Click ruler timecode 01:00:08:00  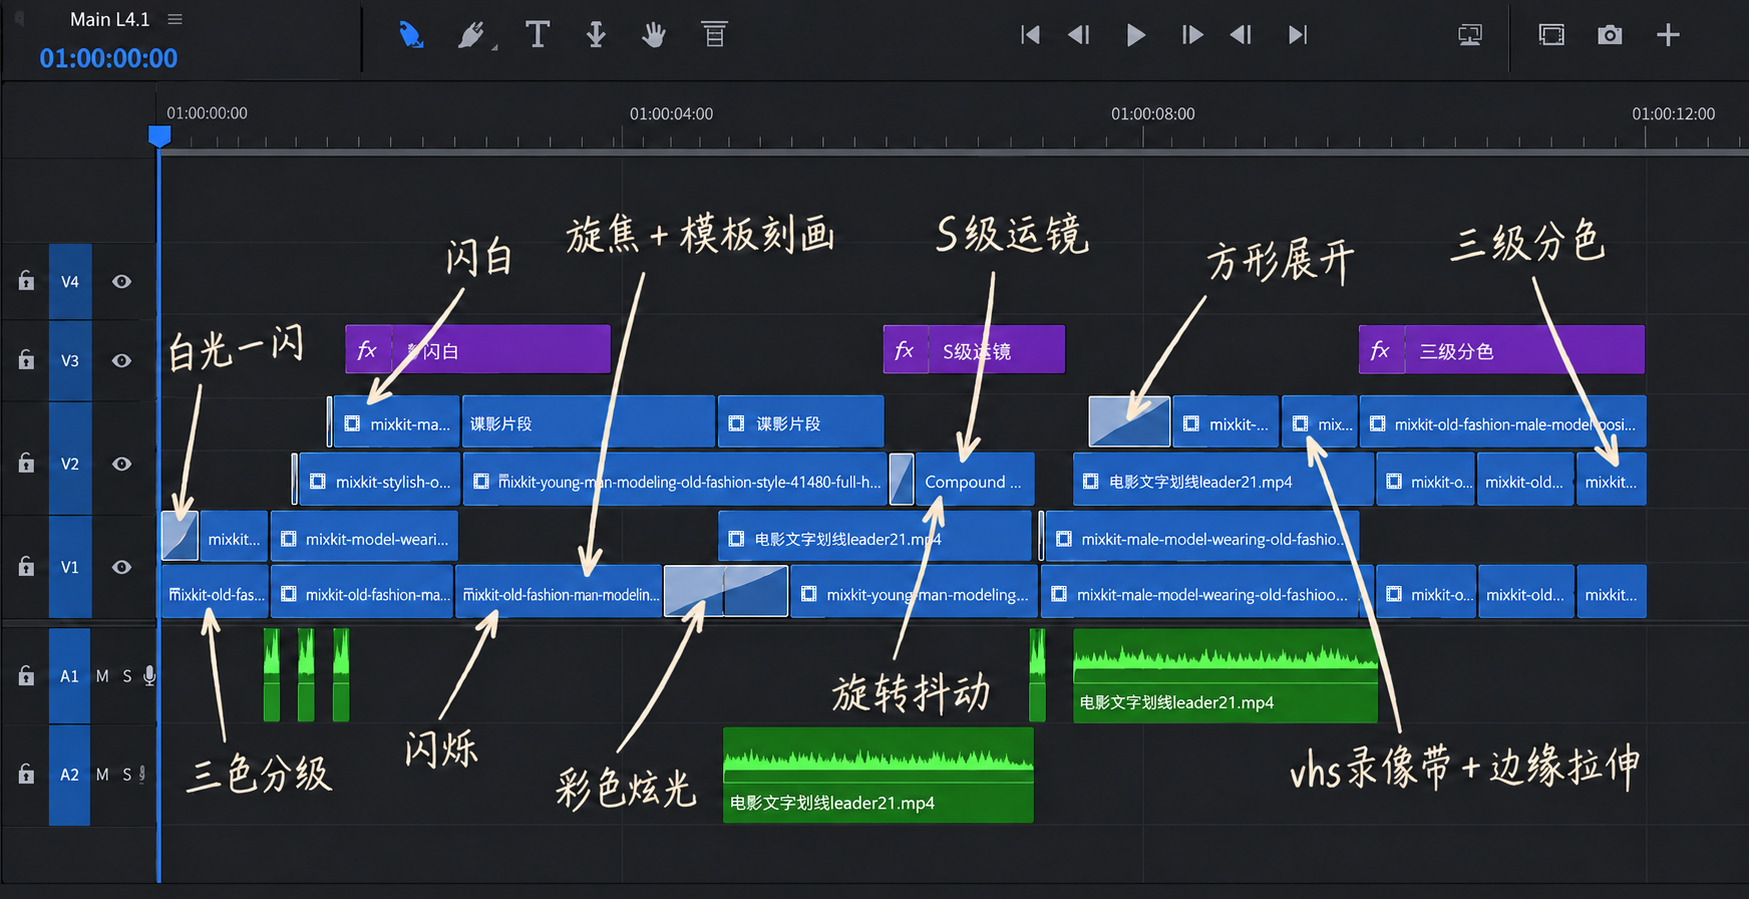[x=1152, y=114]
